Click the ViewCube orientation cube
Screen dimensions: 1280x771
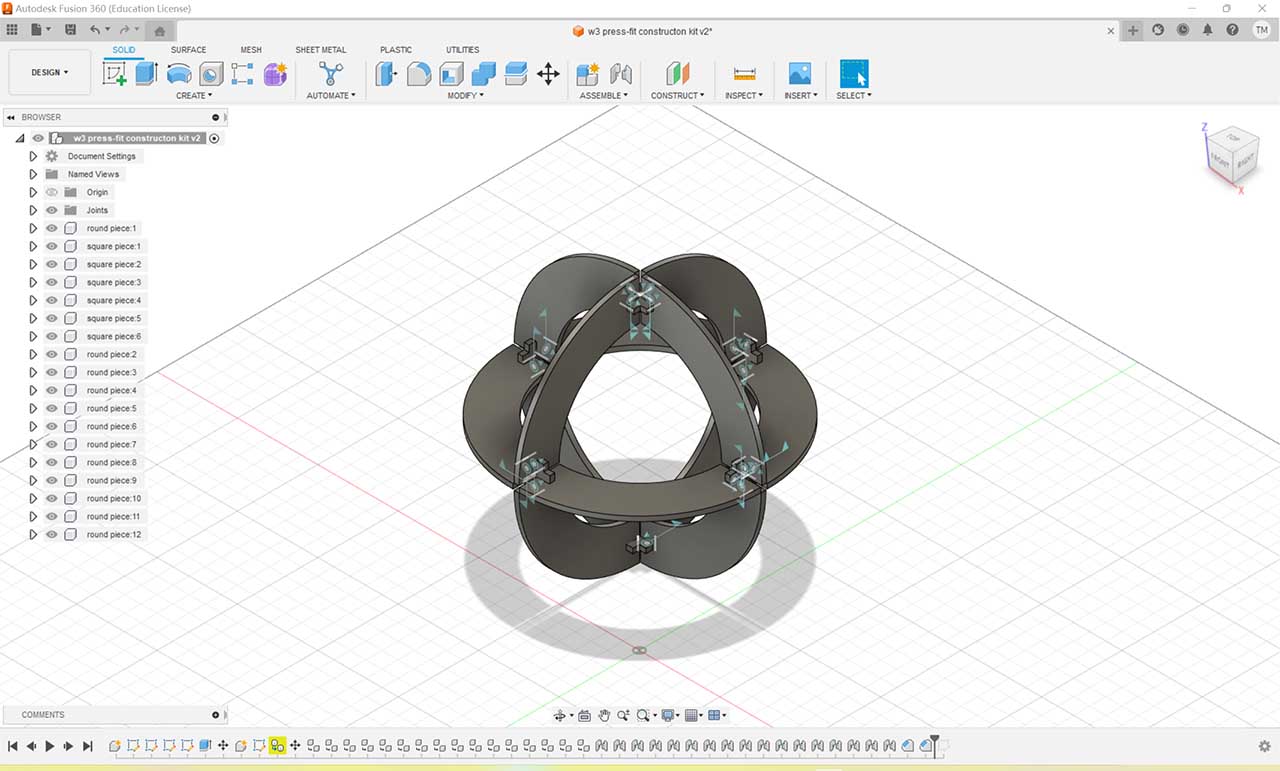[1230, 155]
